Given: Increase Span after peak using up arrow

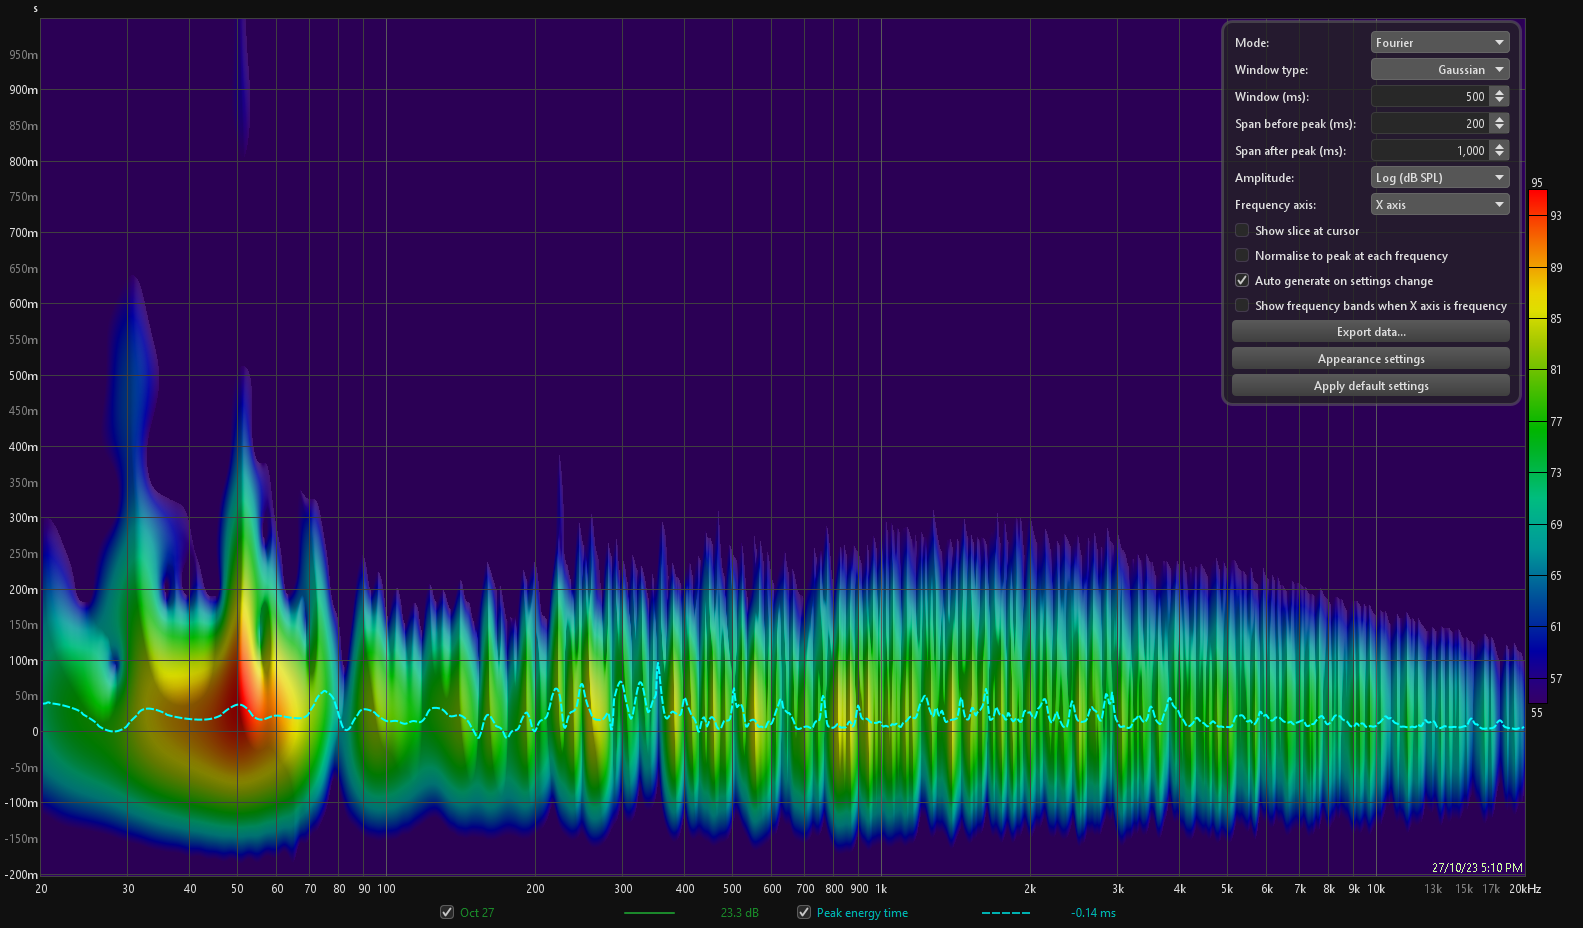Looking at the screenshot, I should tap(1499, 146).
